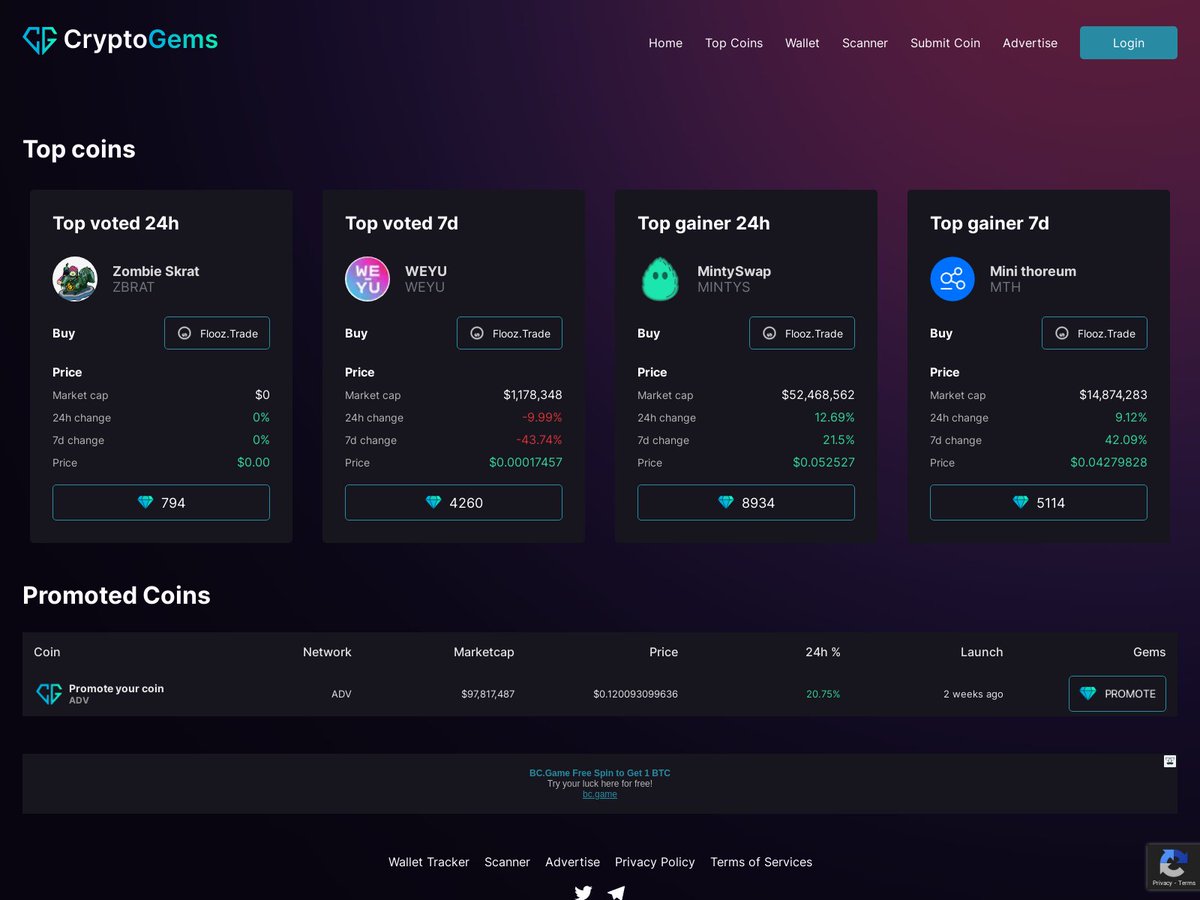Click the $0.120093099636 price cell
The width and height of the screenshot is (1200, 900).
point(635,694)
